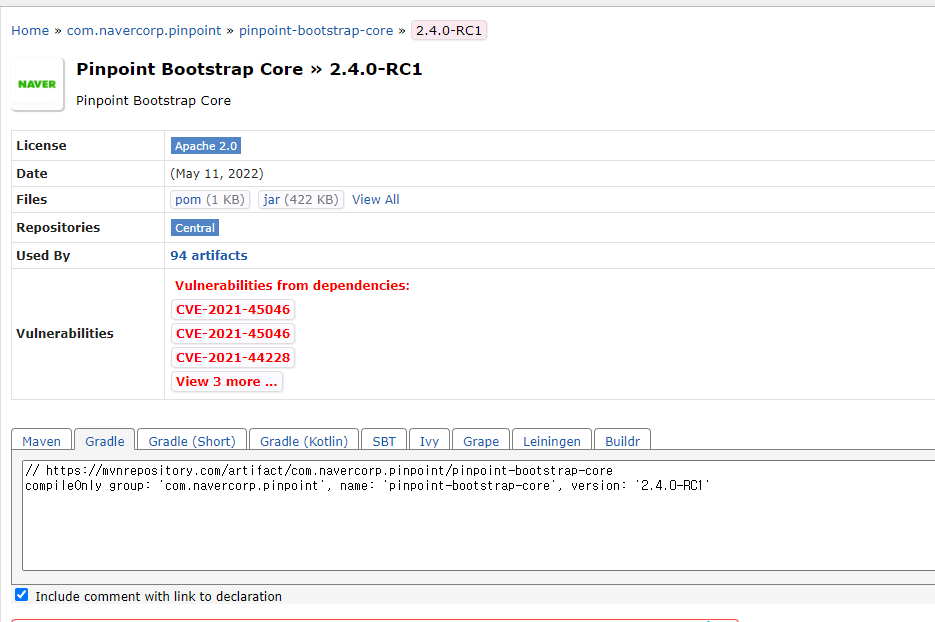Image resolution: width=935 pixels, height=622 pixels.
Task: Go to Home via breadcrumb link
Action: coord(30,30)
